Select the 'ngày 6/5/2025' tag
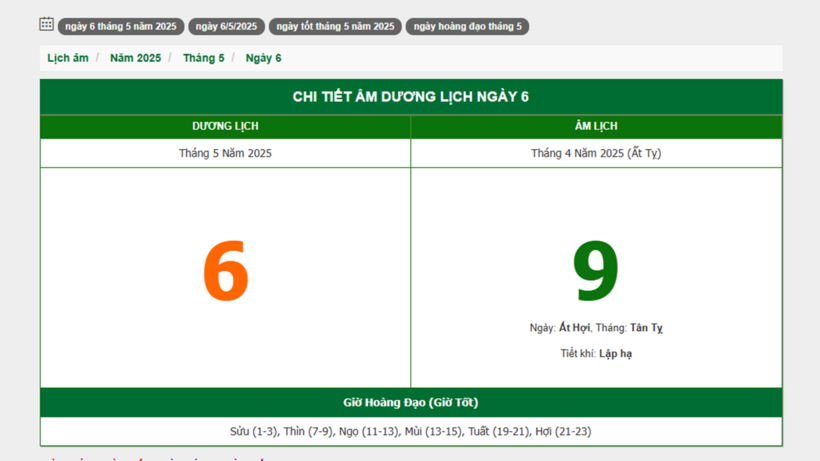Image resolution: width=820 pixels, height=461 pixels. (226, 26)
